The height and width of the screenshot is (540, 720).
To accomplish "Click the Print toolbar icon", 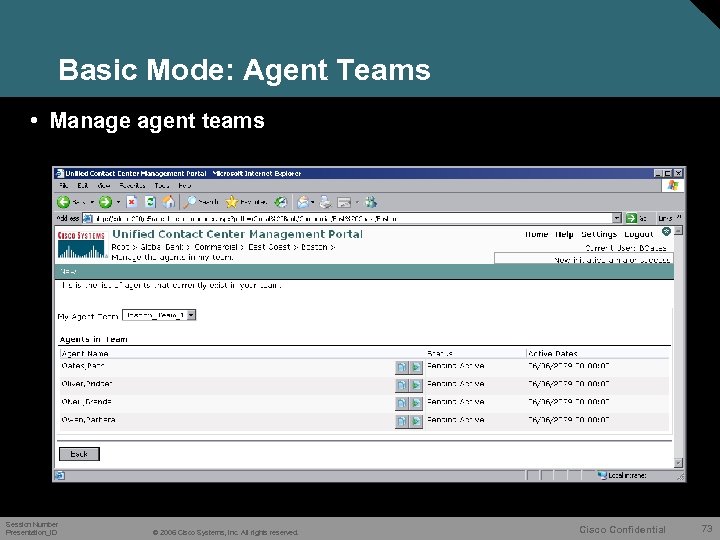I will click(x=325, y=202).
